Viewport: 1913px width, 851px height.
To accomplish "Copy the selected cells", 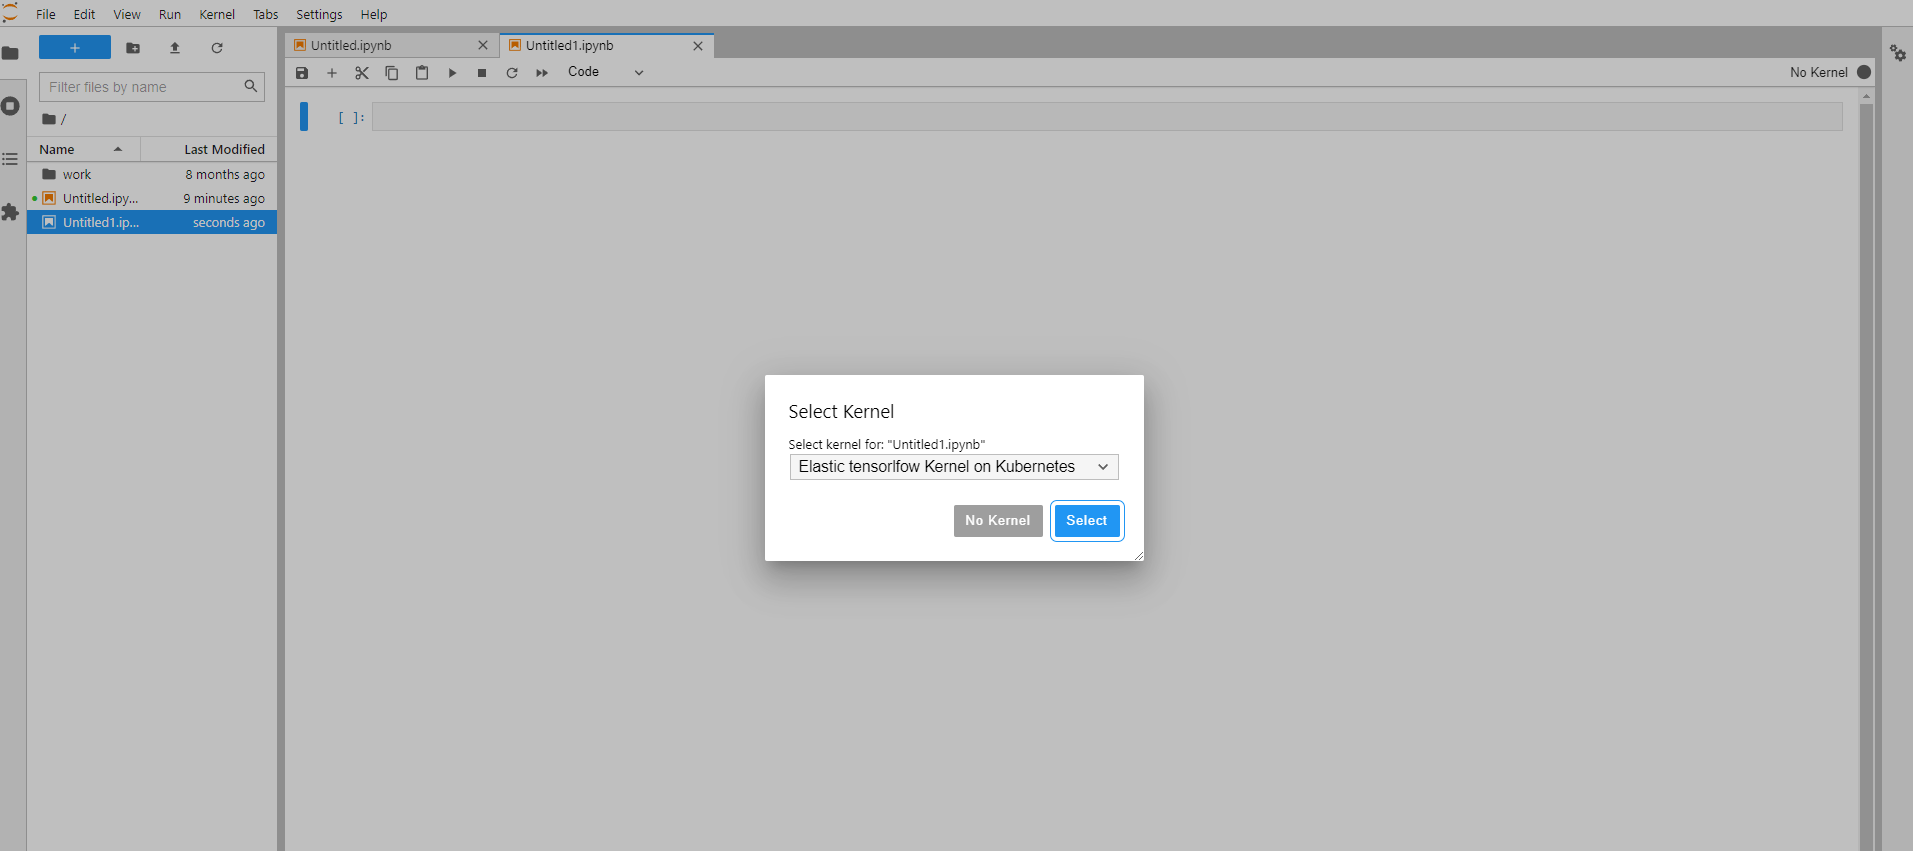I will point(392,73).
